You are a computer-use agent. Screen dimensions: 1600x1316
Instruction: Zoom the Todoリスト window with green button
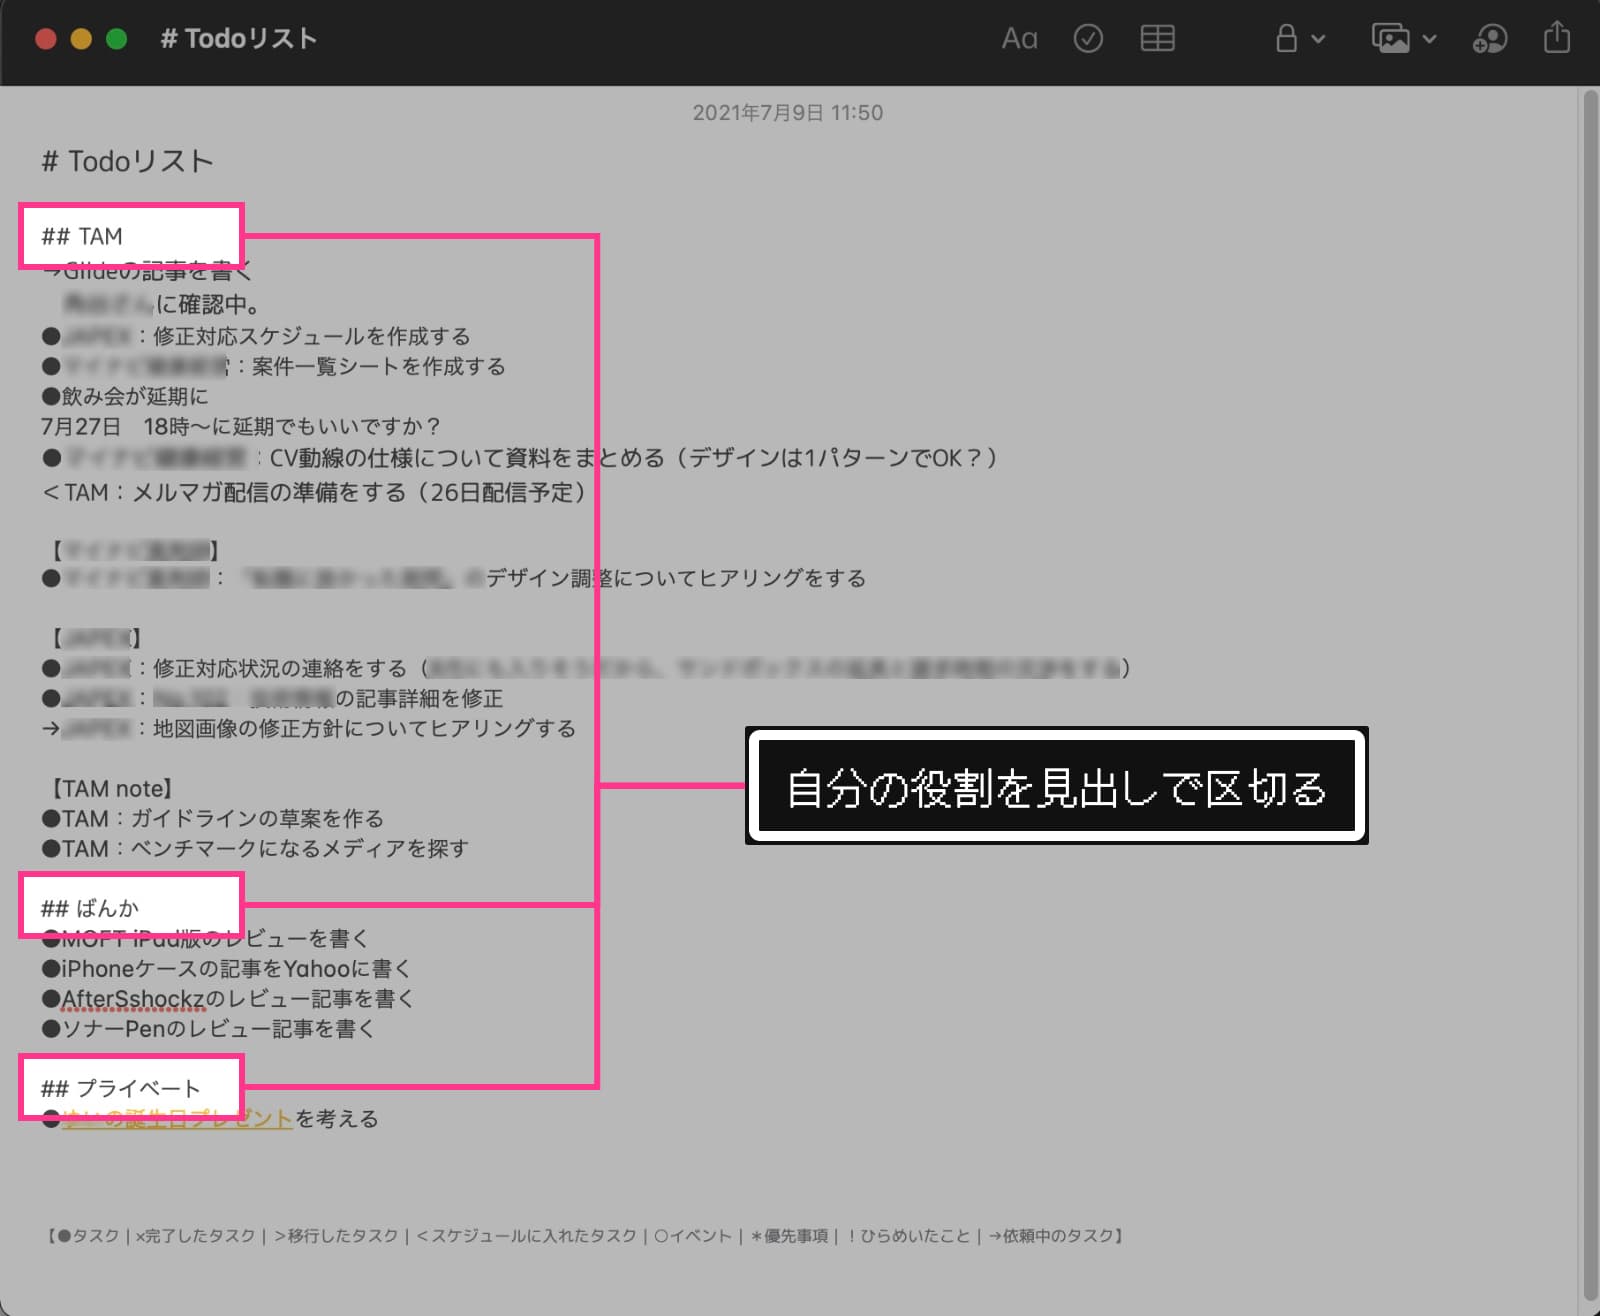116,39
